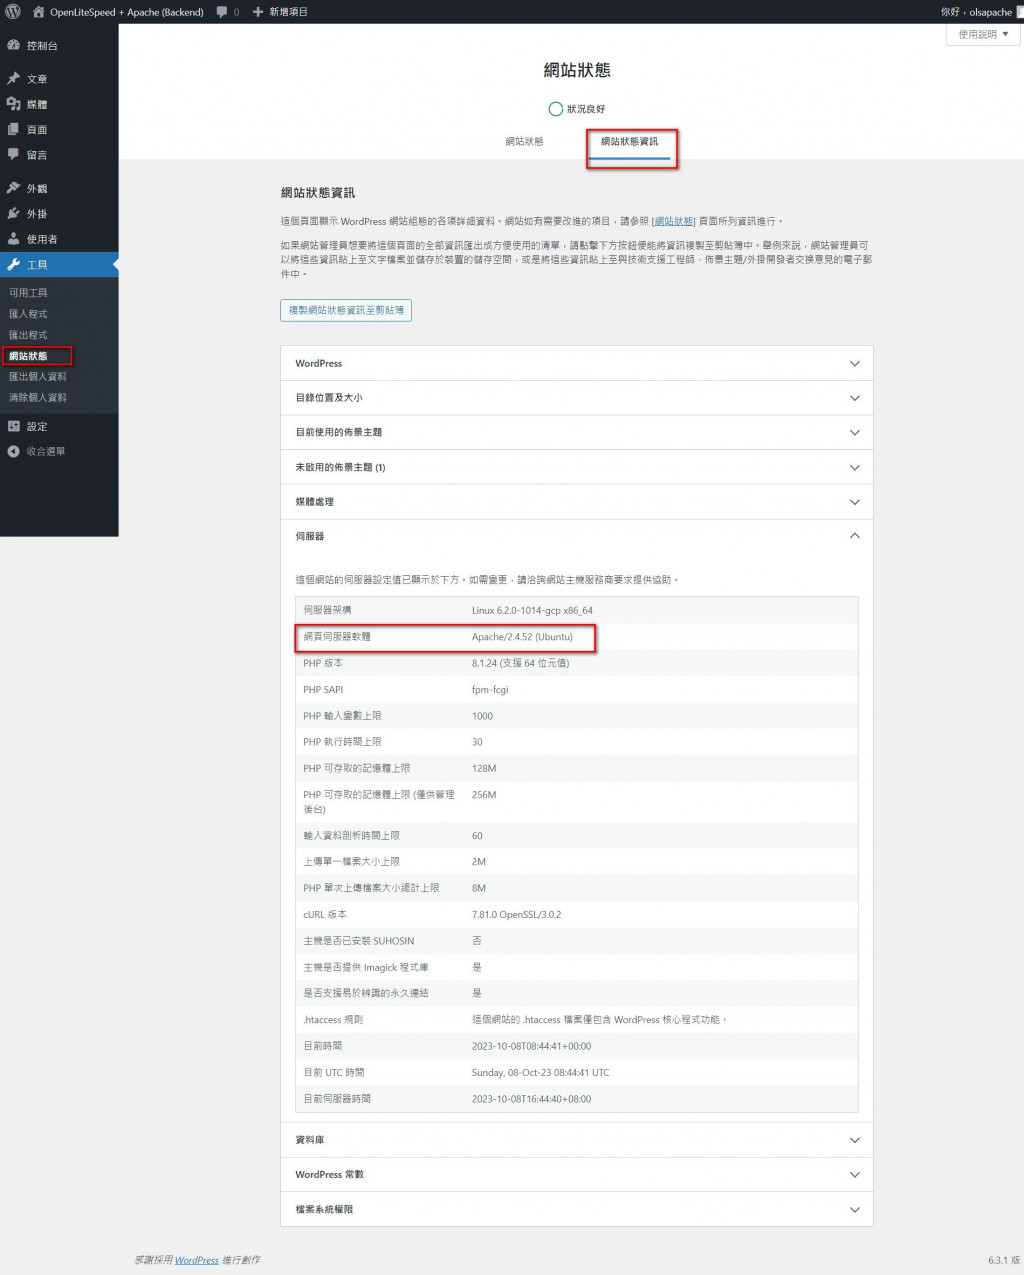Screen dimensions: 1024x1275
Task: Expand the 資料庫 section
Action: (577, 1140)
